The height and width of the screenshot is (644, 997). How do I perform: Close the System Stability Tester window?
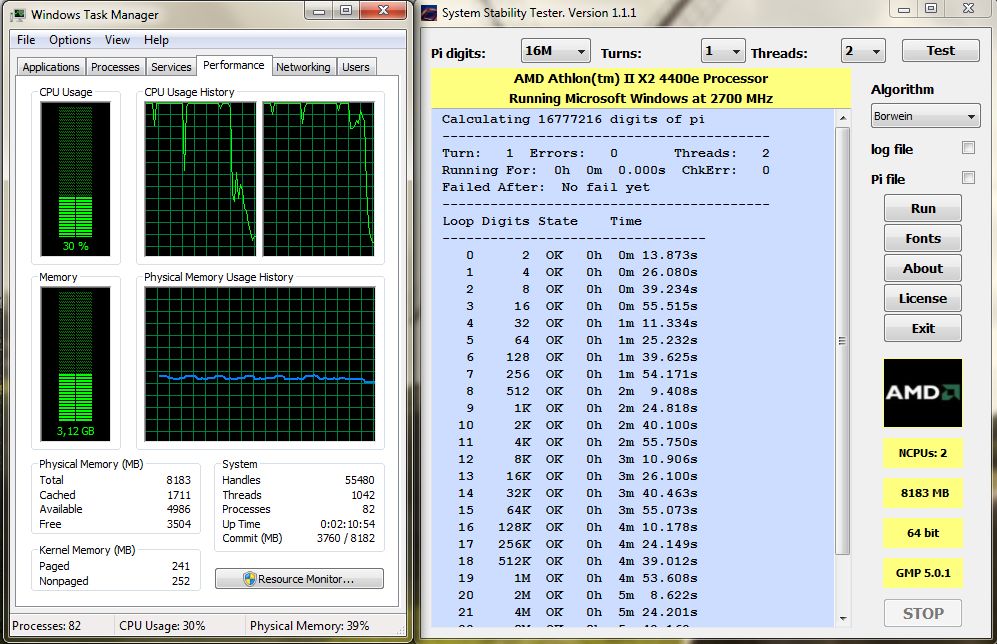pyautogui.click(x=968, y=10)
